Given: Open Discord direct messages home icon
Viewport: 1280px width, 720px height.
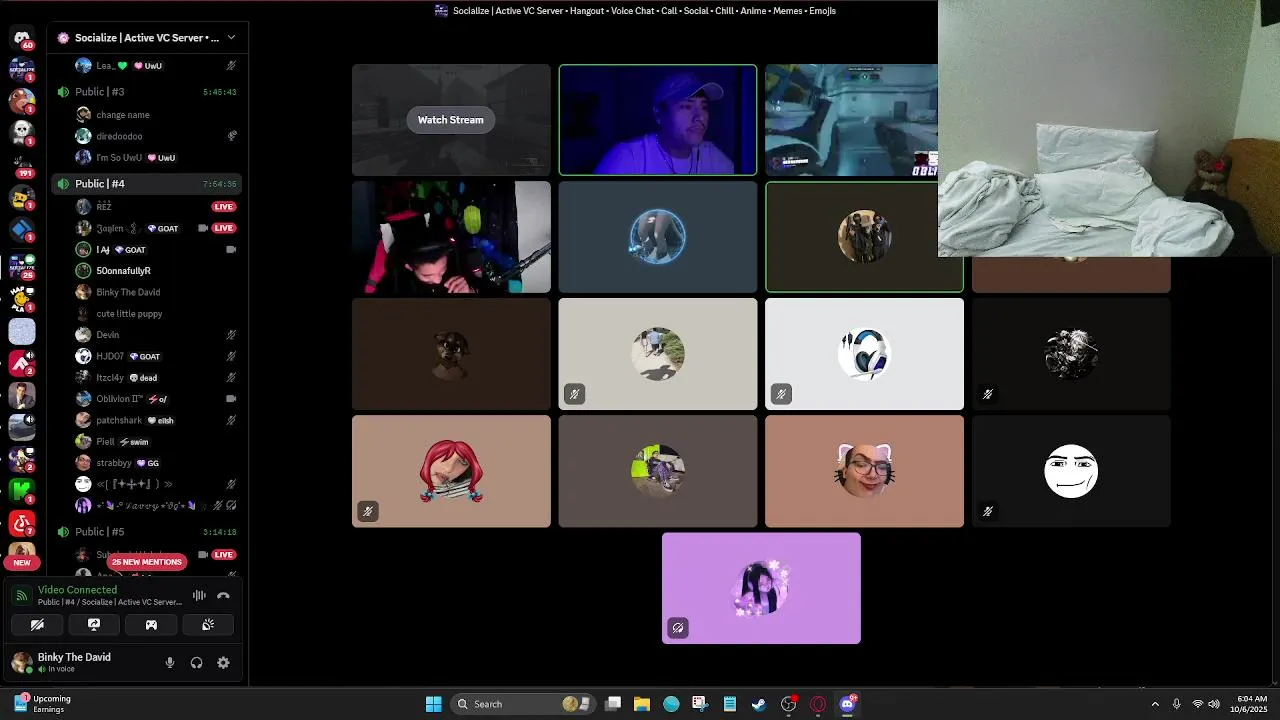Looking at the screenshot, I should point(22,39).
